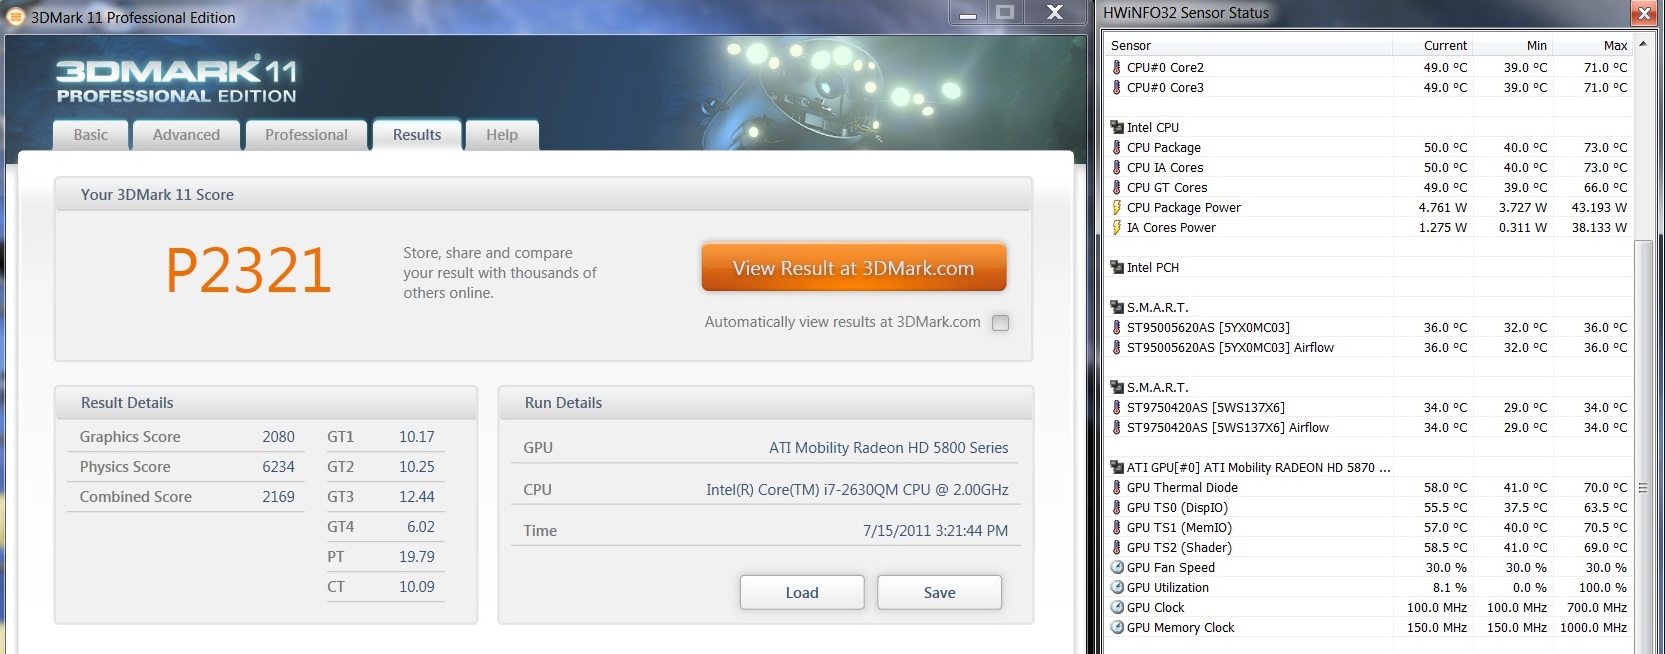The image size is (1665, 654).
Task: Select ST95005620AS [5YX0MC03] temperature row
Action: point(1368,327)
